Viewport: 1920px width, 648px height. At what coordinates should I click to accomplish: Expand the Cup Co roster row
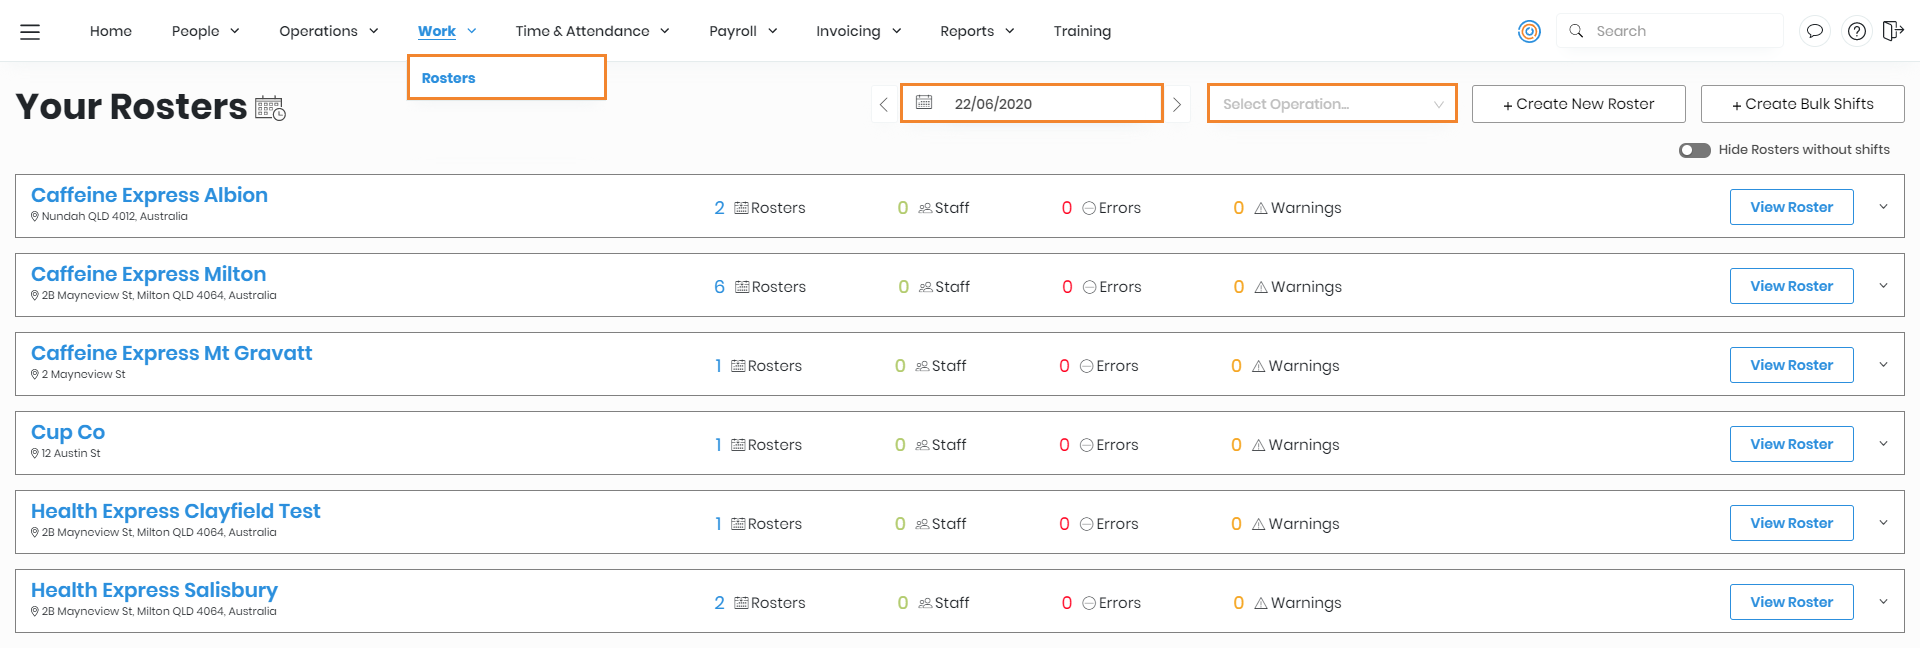coord(1883,444)
